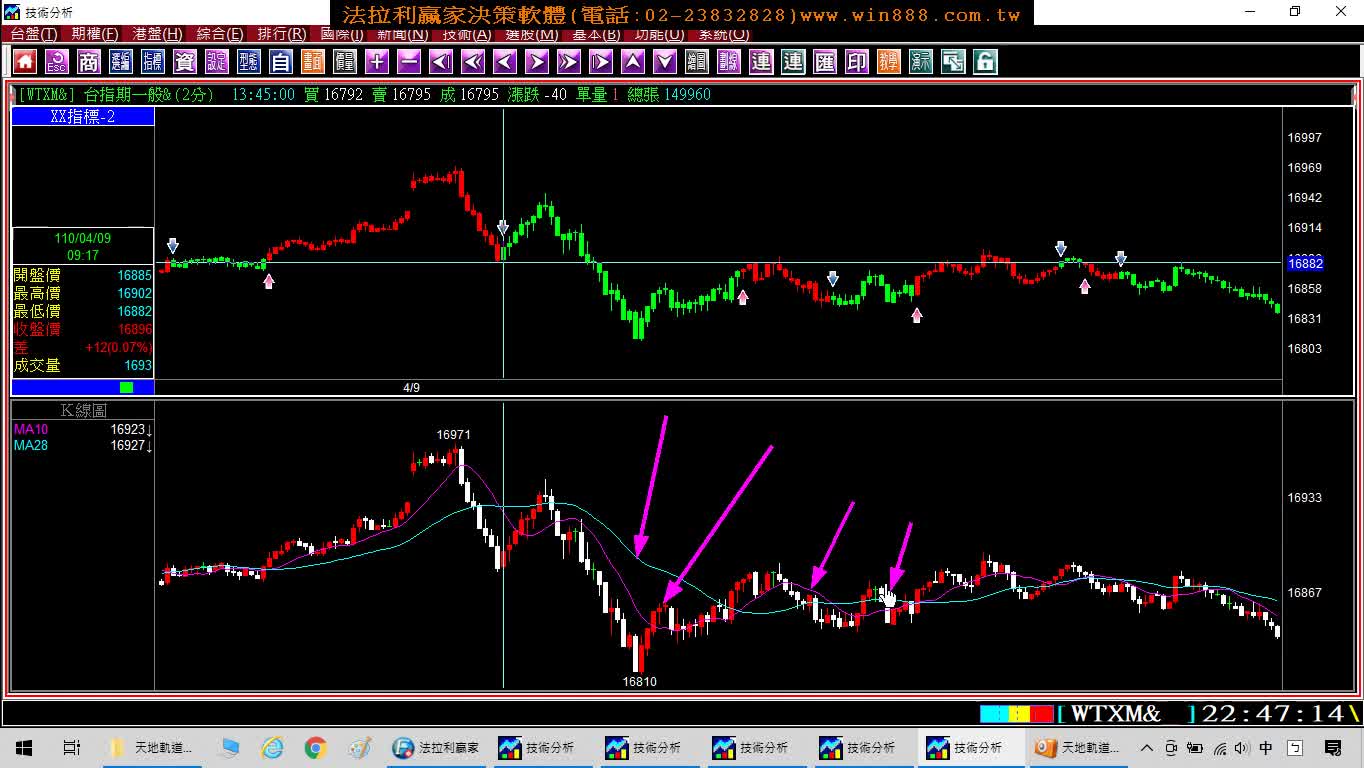Open the 設定 settings toolbar icon

(217, 62)
